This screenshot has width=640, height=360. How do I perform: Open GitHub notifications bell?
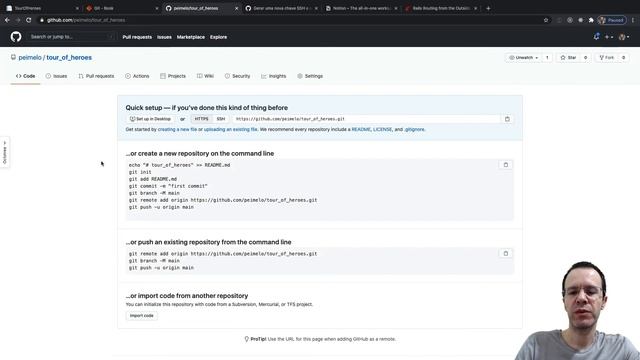[596, 37]
